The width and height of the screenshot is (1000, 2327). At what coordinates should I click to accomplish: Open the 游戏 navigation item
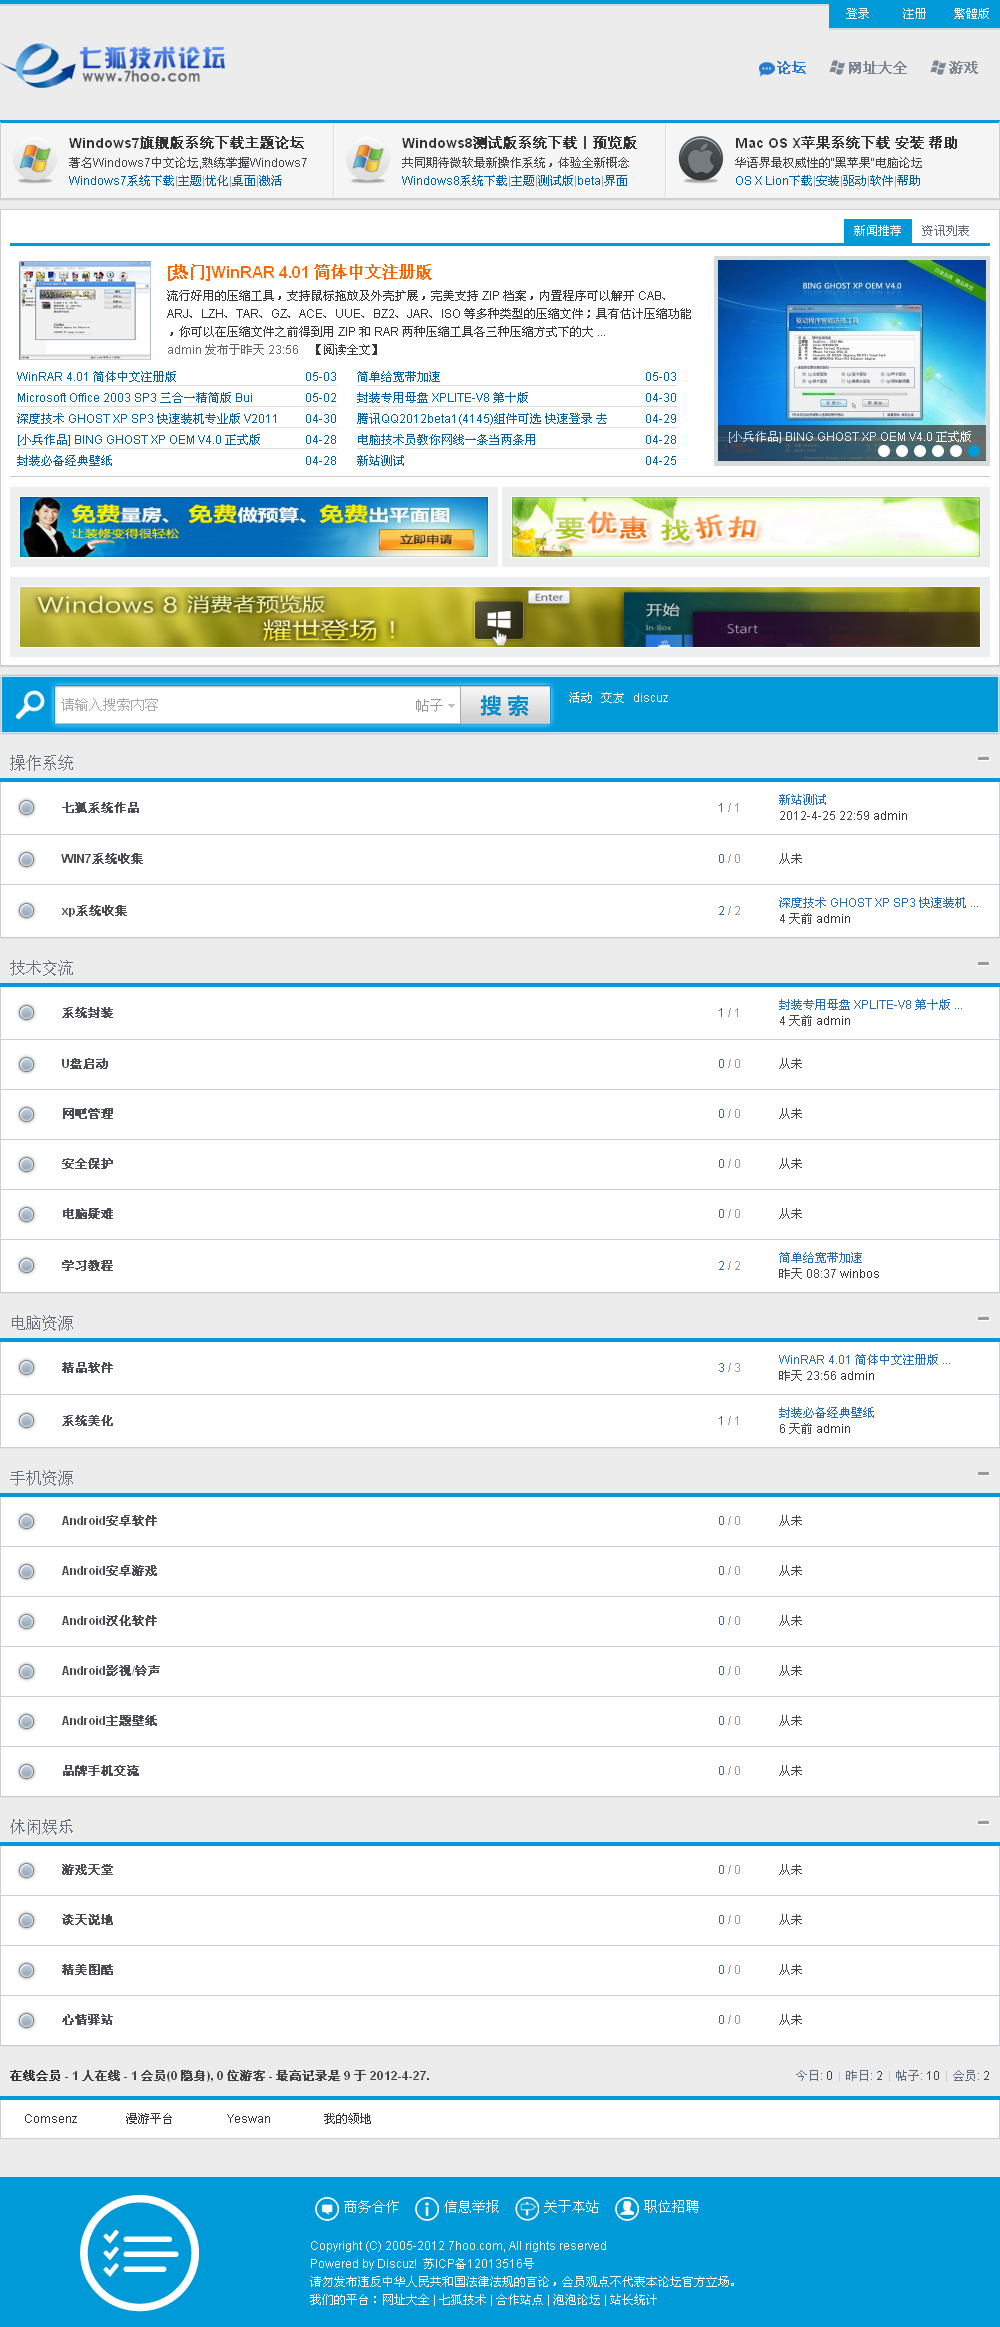tap(954, 68)
